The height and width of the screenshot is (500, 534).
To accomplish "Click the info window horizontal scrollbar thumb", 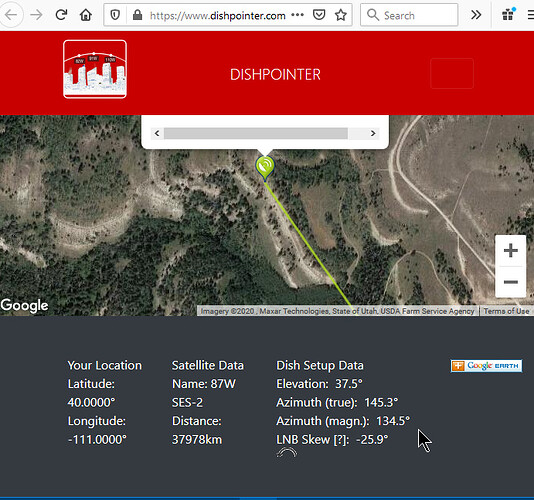I will tap(256, 133).
